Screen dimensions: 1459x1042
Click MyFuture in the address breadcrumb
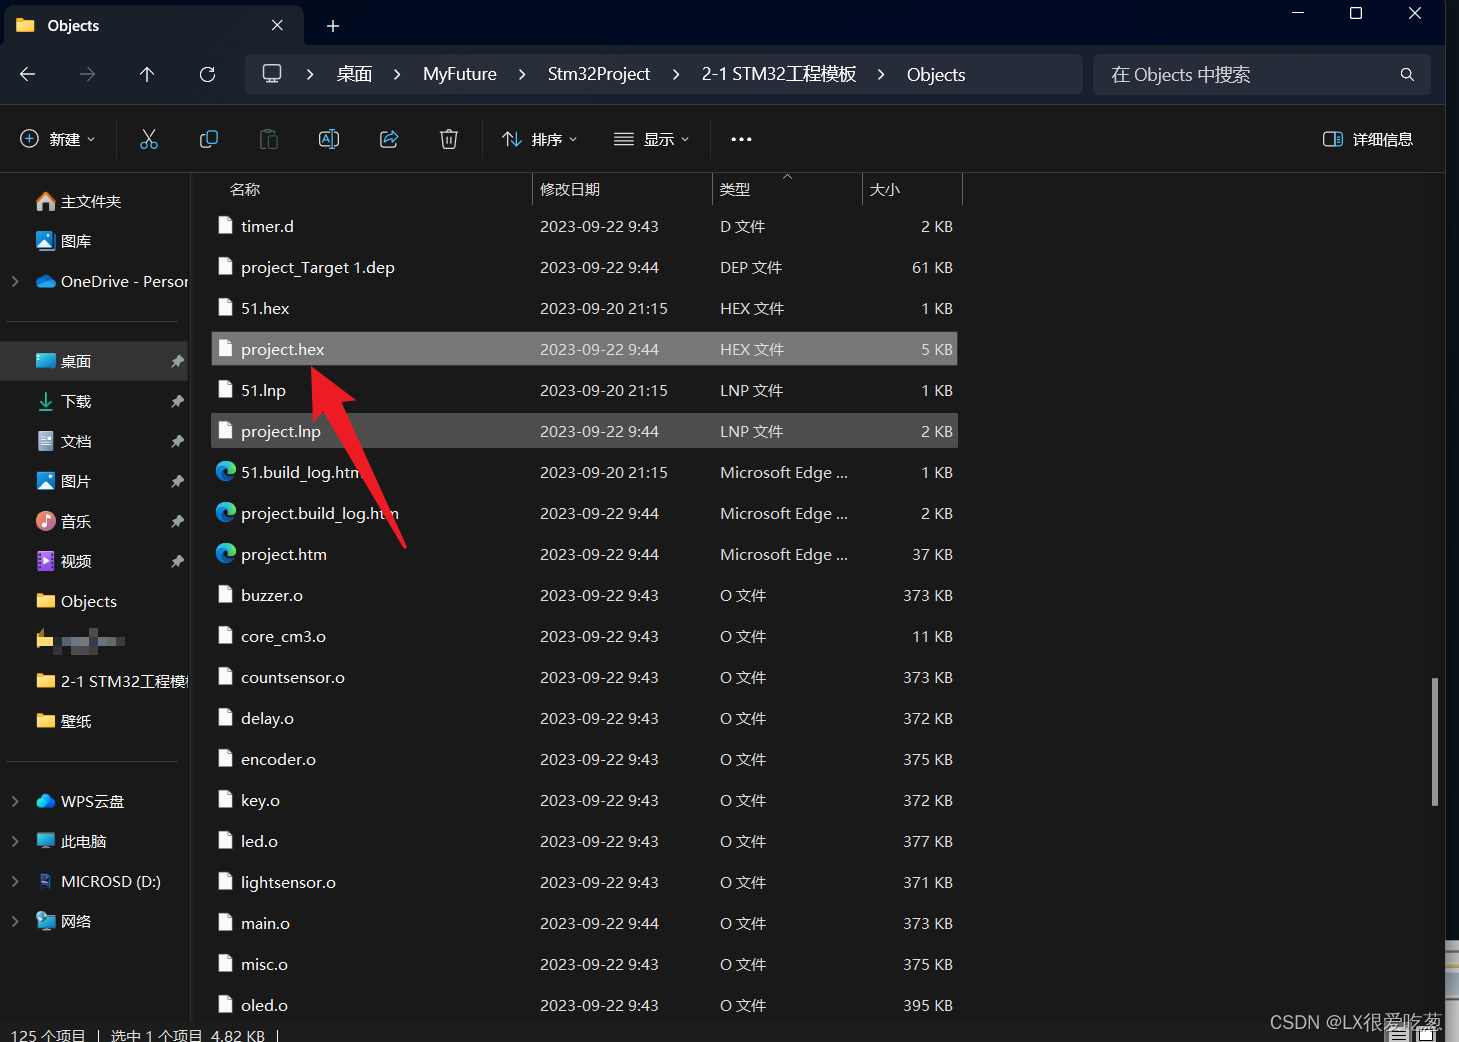pos(460,74)
